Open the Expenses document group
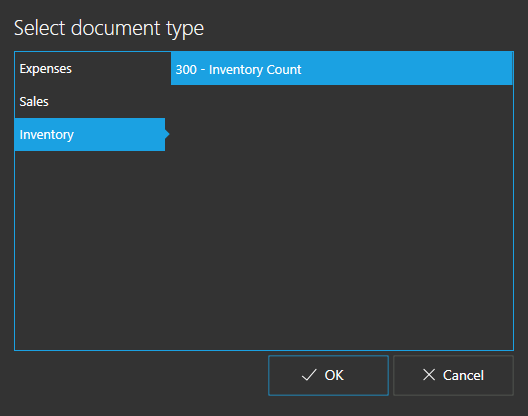The width and height of the screenshot is (528, 416). tap(90, 69)
